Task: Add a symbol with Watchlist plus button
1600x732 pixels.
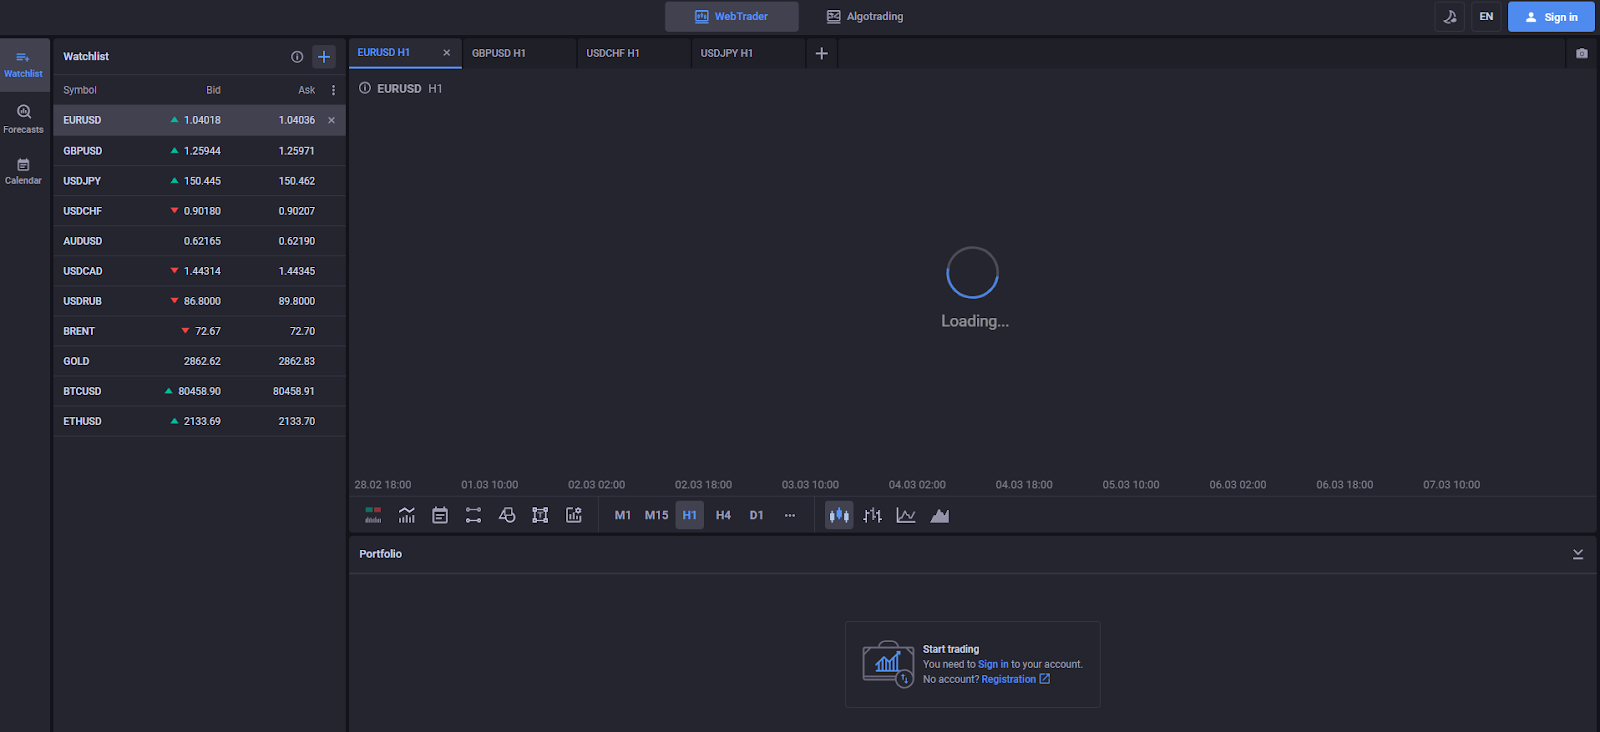Action: pos(323,57)
